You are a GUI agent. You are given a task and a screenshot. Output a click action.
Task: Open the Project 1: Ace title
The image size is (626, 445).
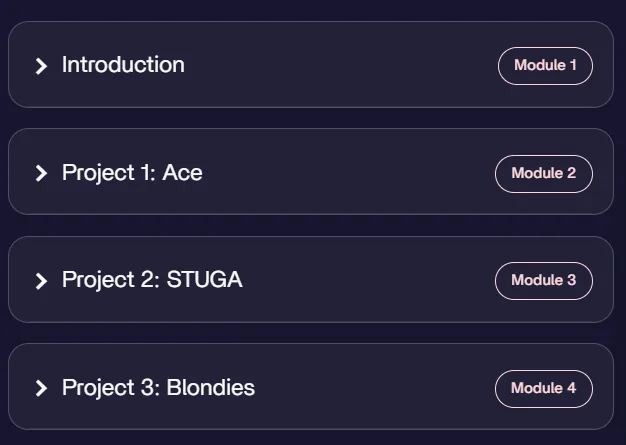point(132,173)
